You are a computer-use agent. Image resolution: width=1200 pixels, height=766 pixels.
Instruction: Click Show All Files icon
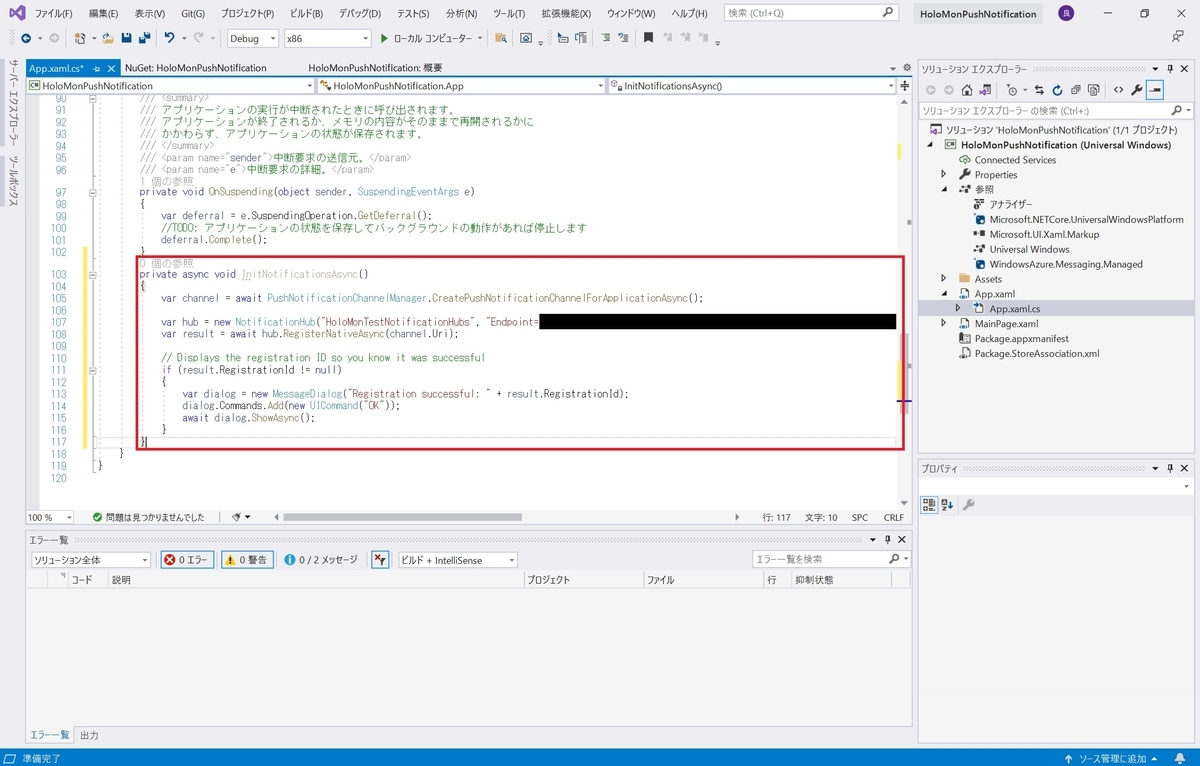pos(1093,90)
